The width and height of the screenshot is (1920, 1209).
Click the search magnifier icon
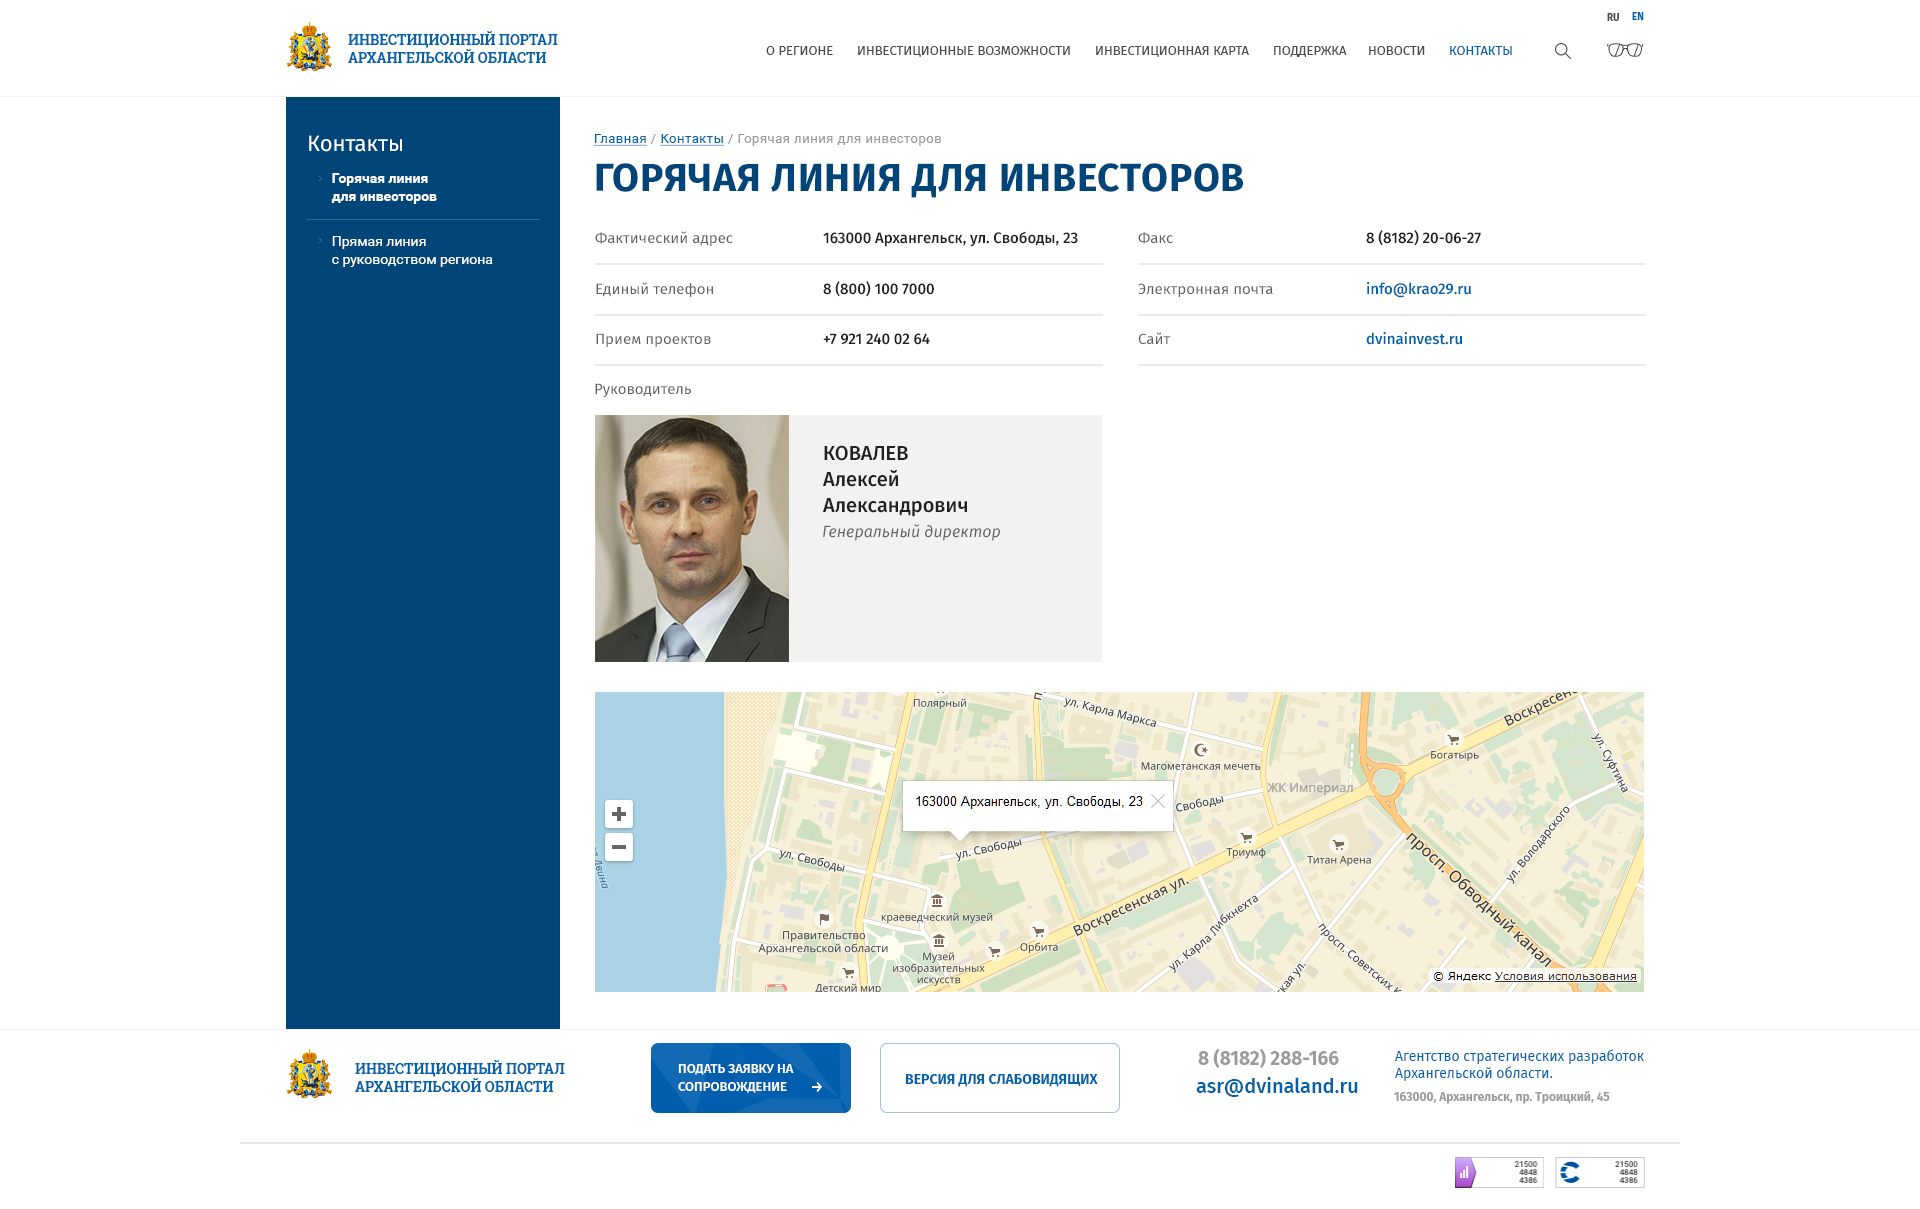tap(1562, 51)
